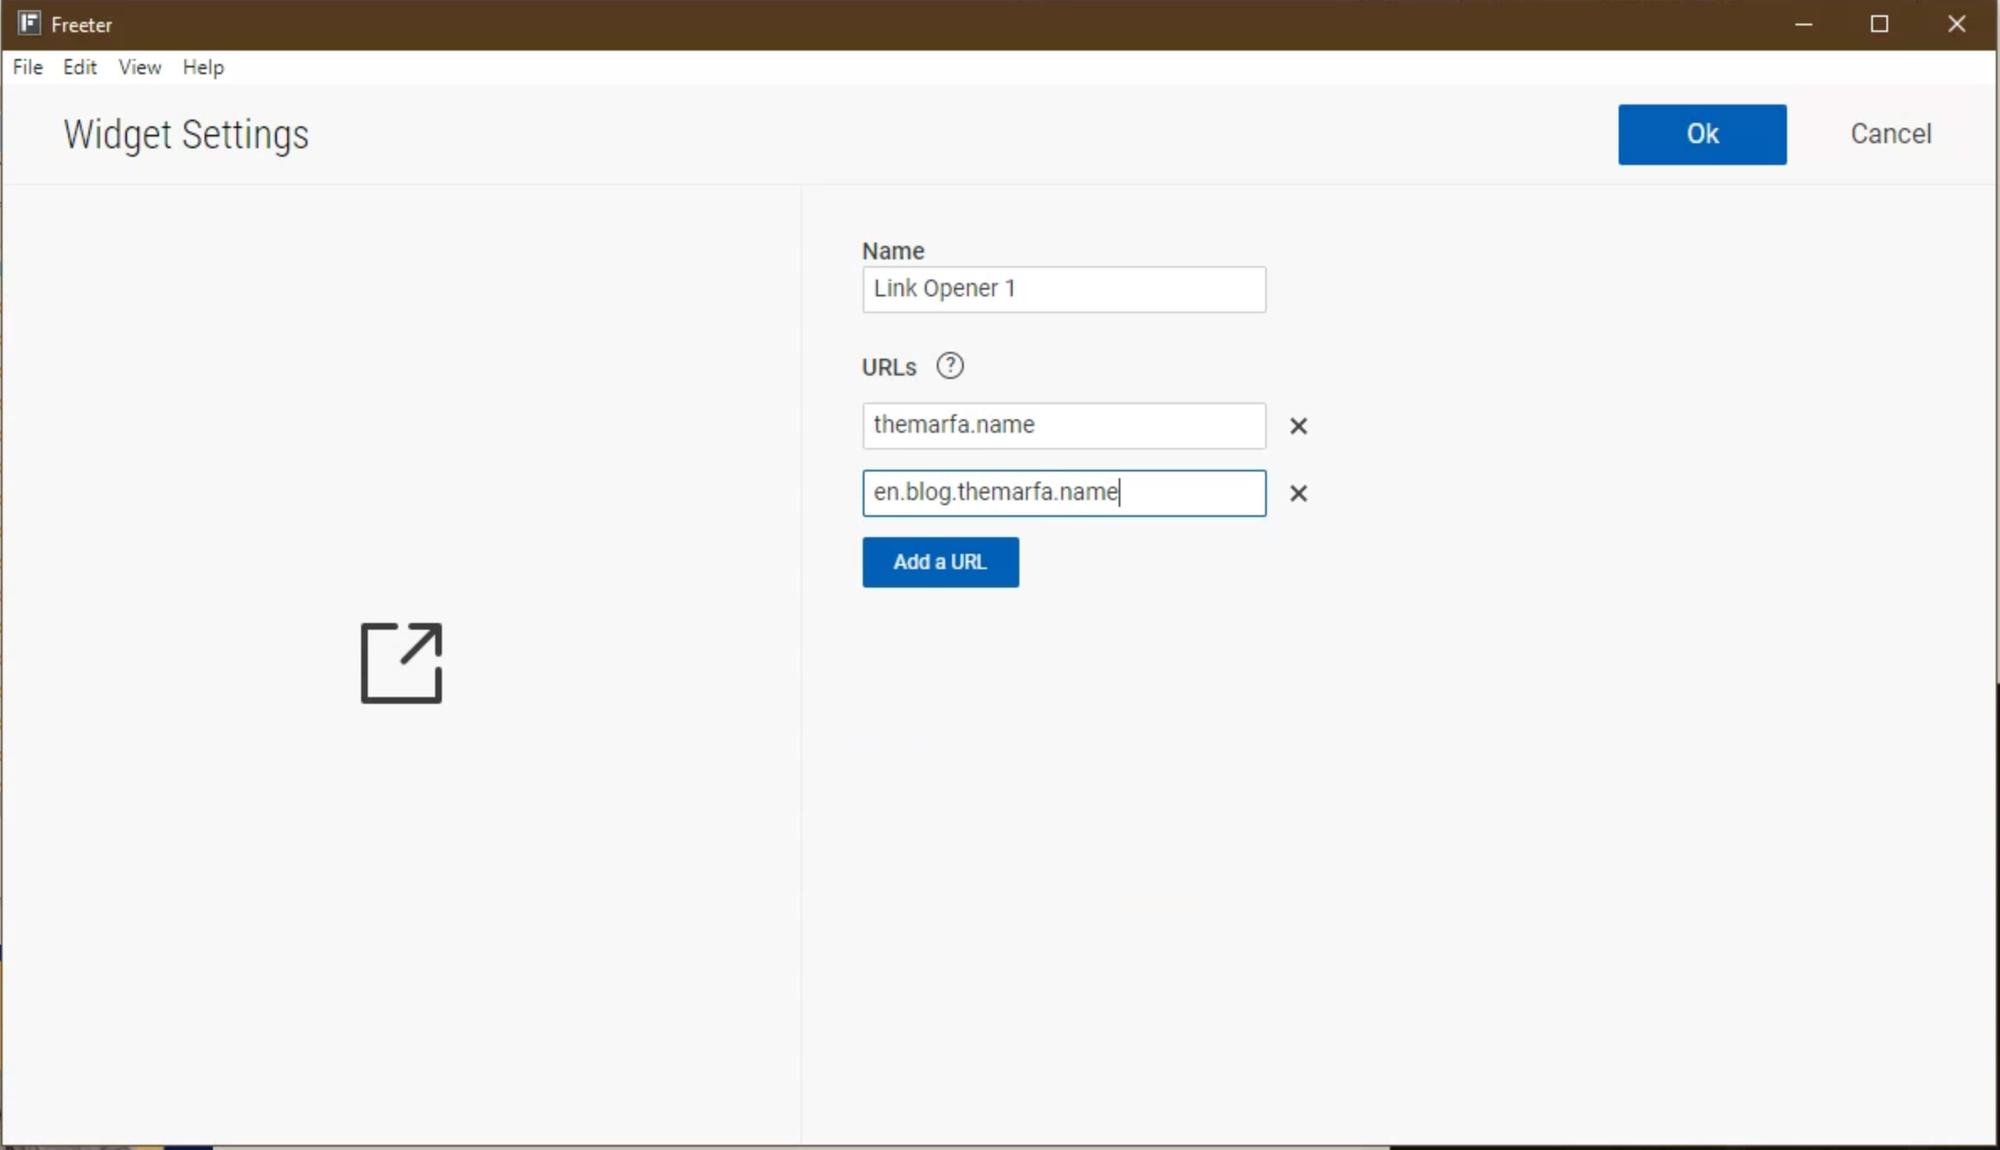
Task: Click the URLs help question mark icon
Action: (x=949, y=366)
